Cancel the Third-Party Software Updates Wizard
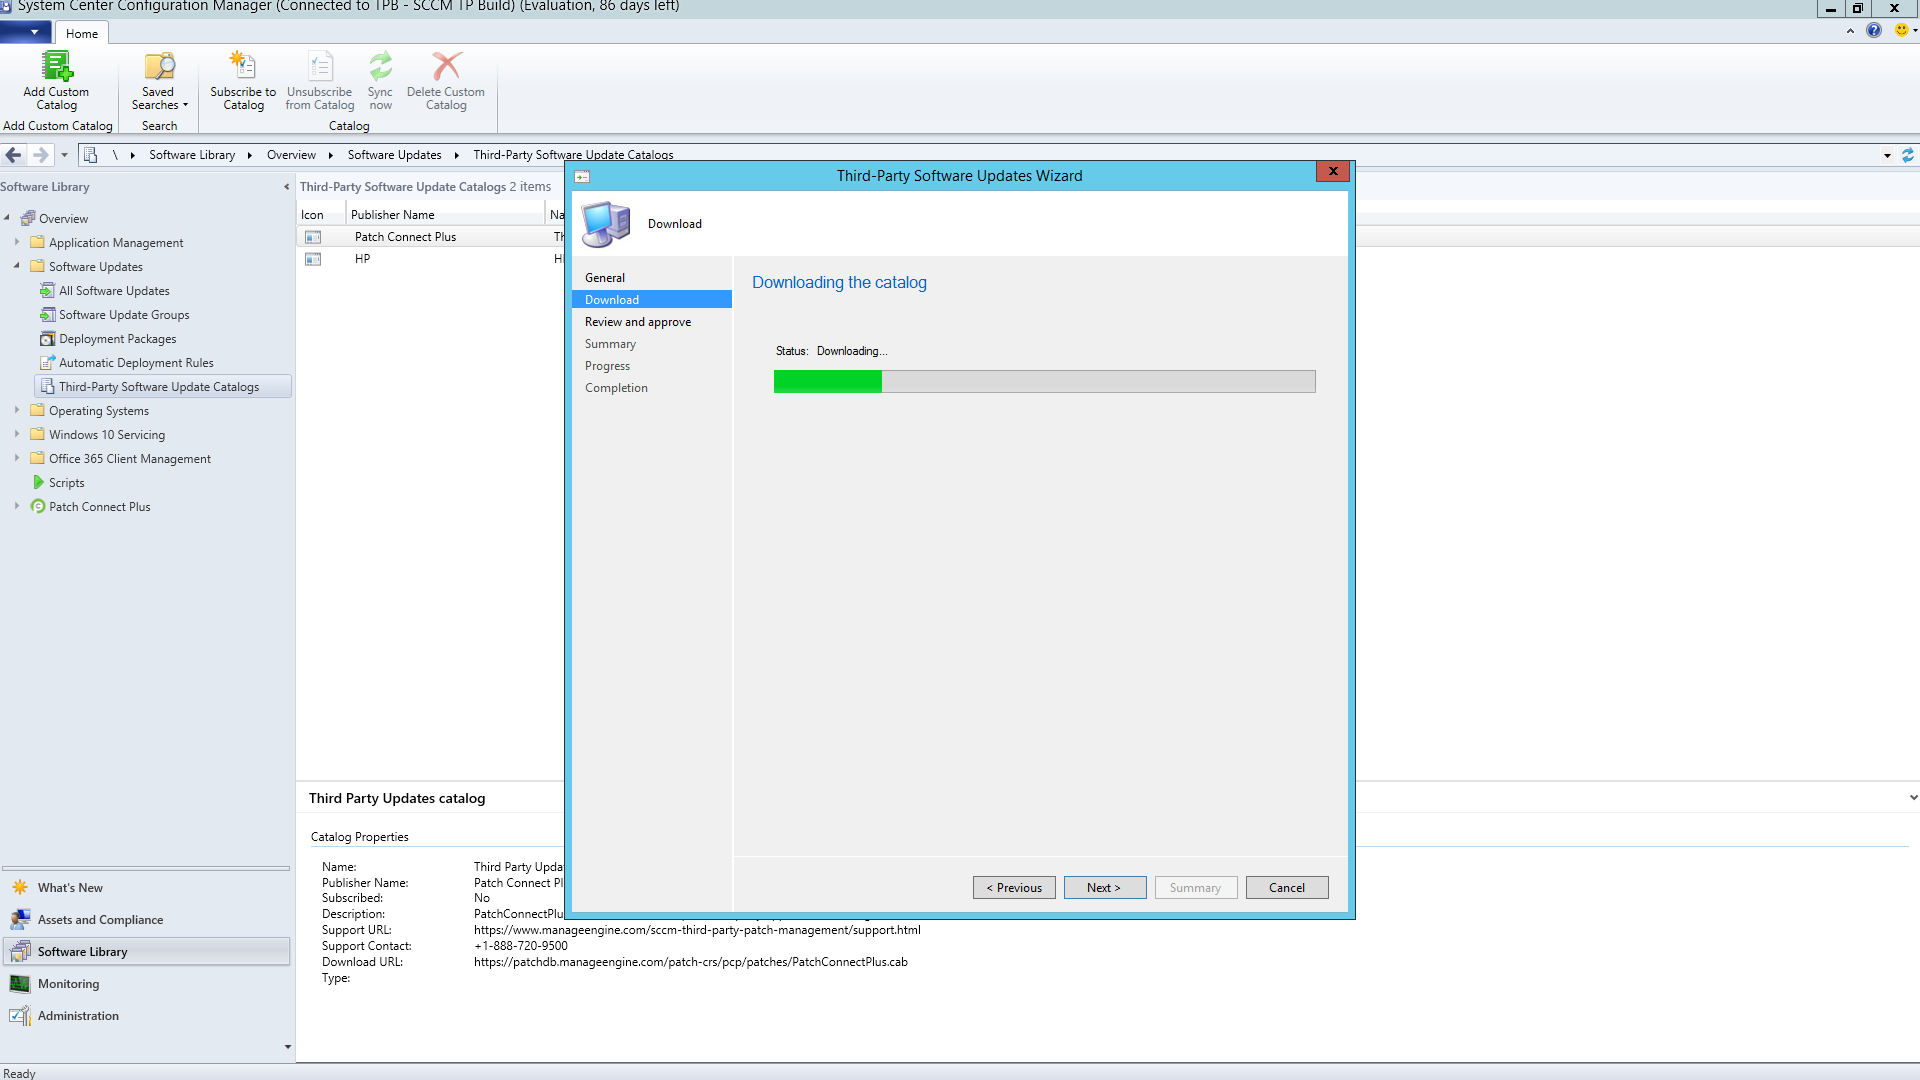 point(1286,888)
